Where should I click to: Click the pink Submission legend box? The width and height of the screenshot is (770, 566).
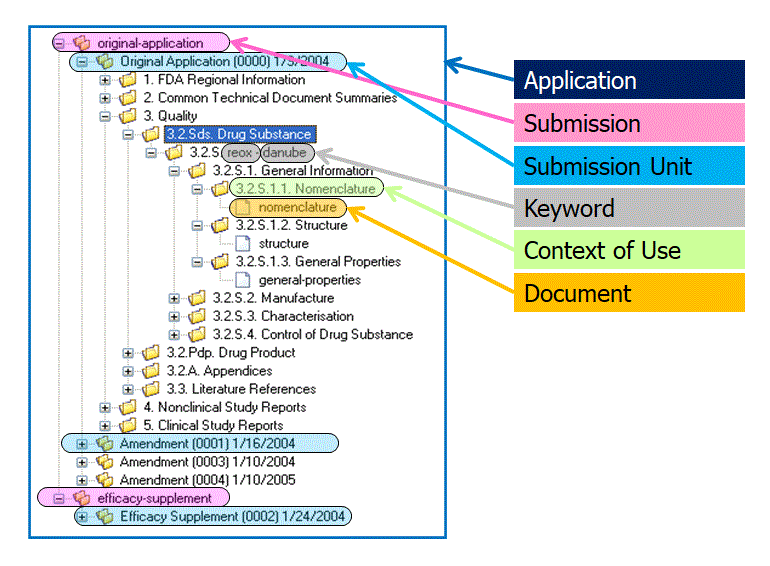click(628, 123)
